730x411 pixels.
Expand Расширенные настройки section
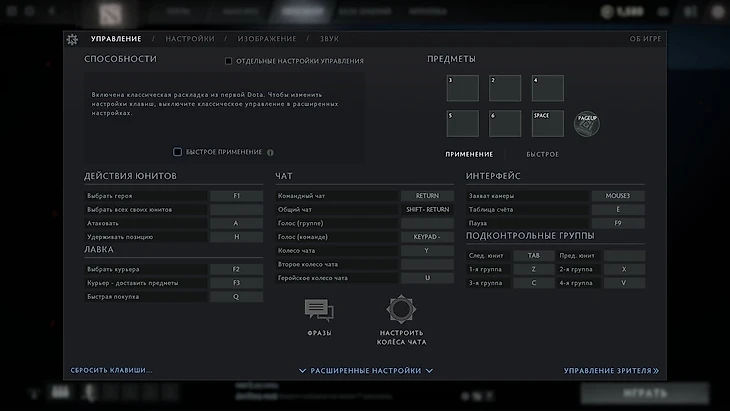pos(365,370)
